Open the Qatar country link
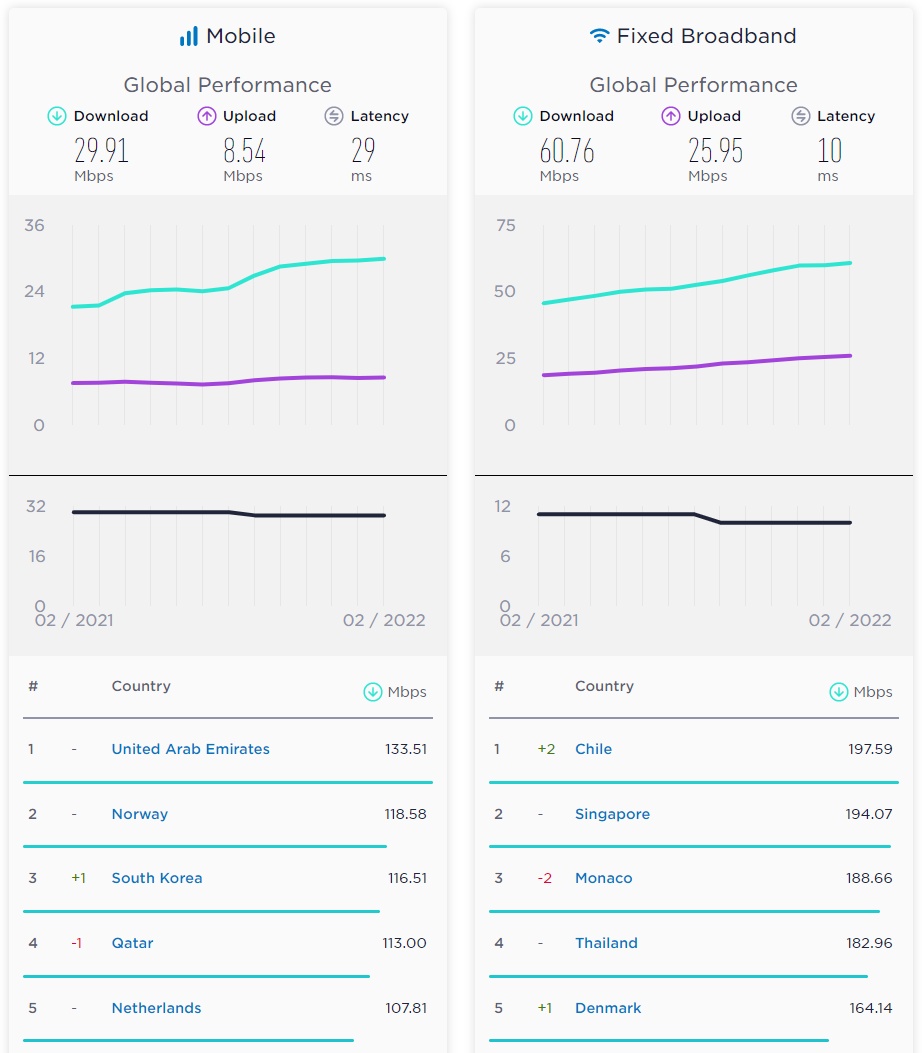 (x=132, y=943)
